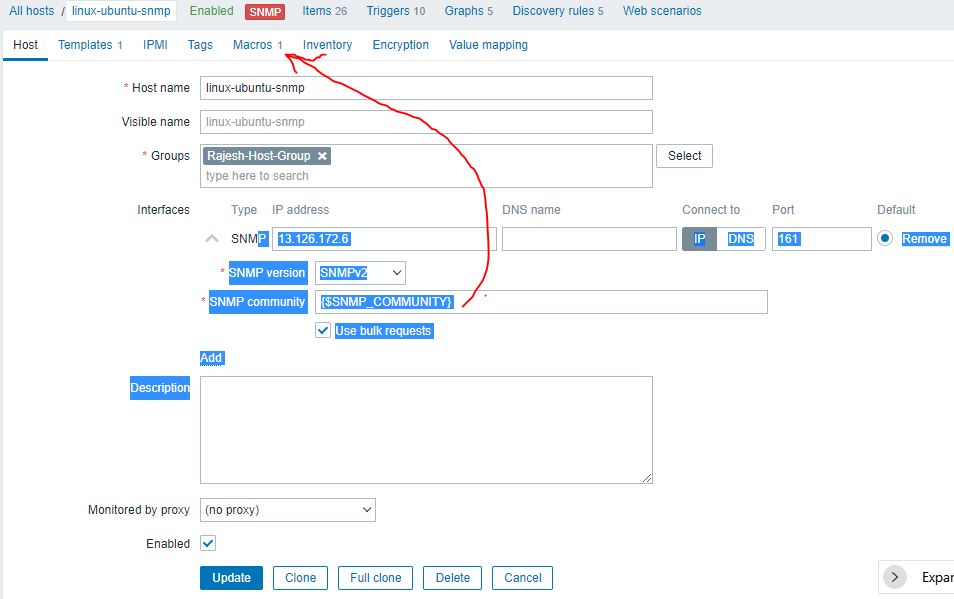Choose DNS in Connect to toggle
Screen dimensions: 954x599
click(741, 239)
